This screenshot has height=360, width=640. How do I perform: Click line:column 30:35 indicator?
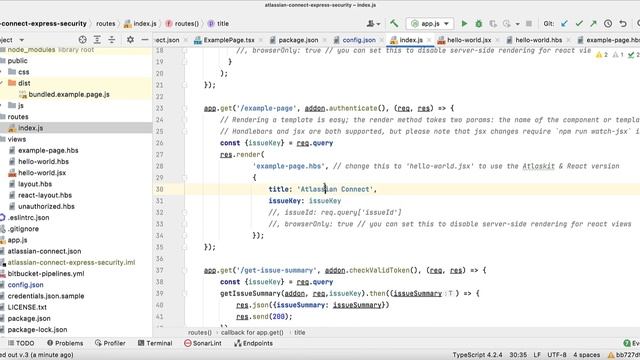click(x=518, y=355)
